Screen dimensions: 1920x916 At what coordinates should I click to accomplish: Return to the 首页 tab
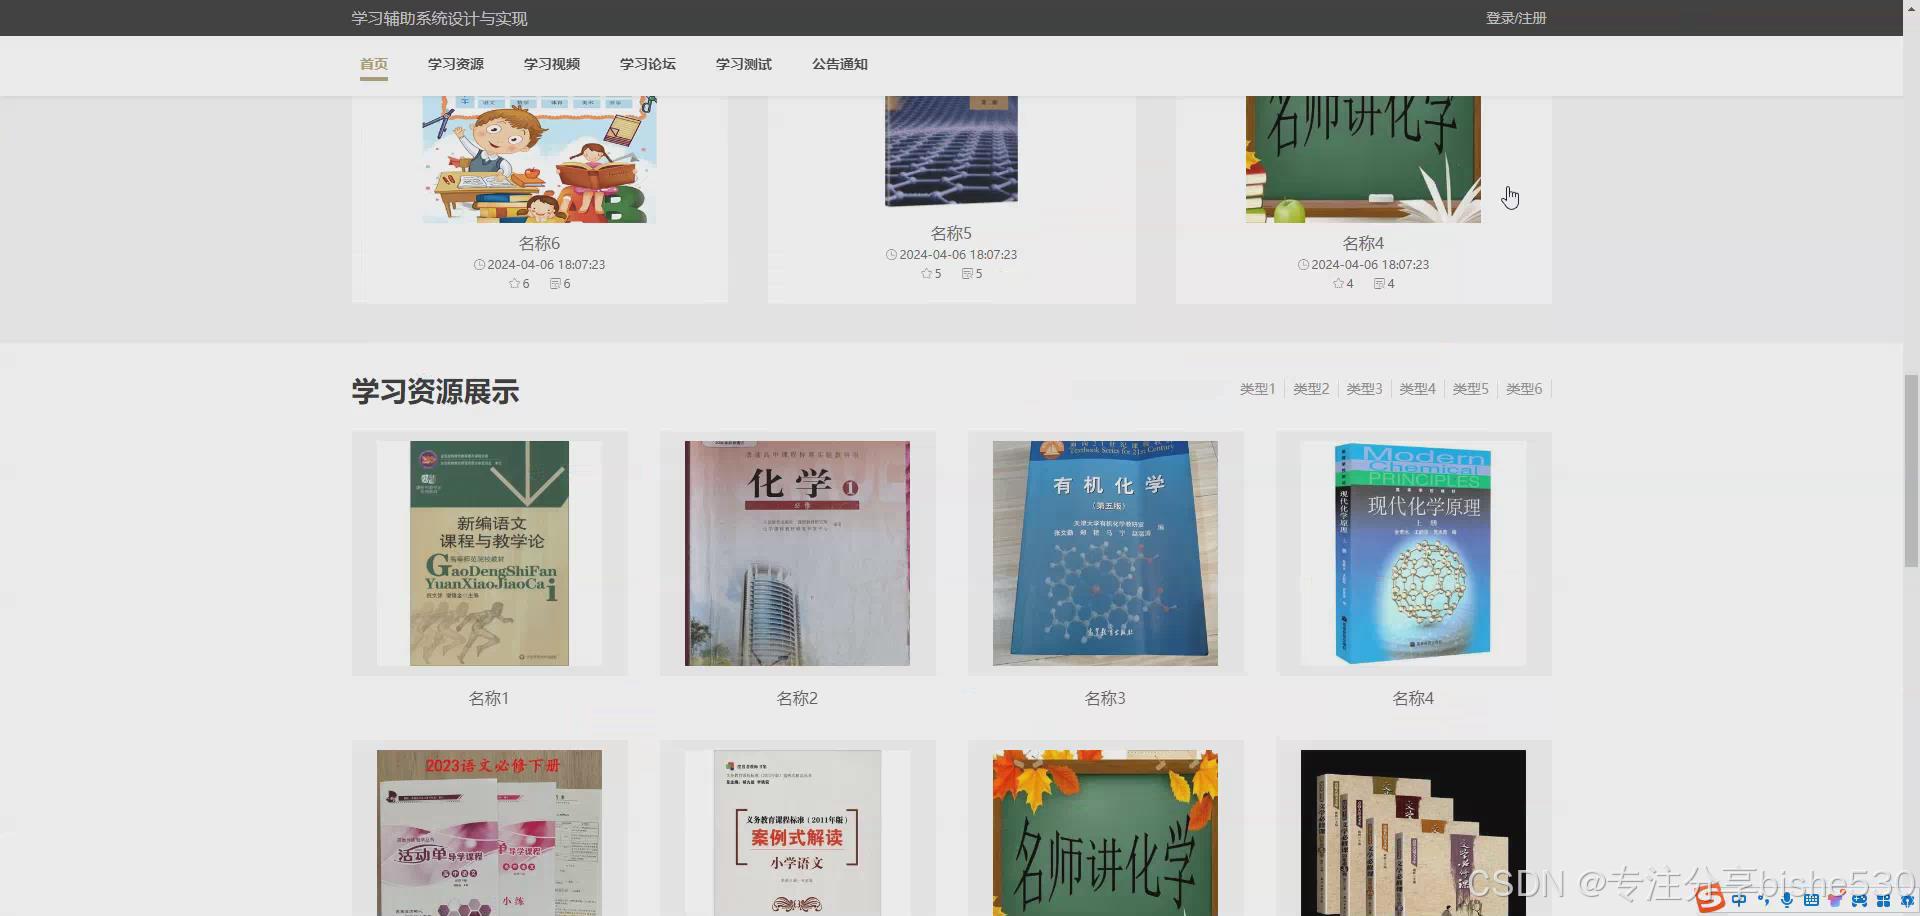[374, 63]
